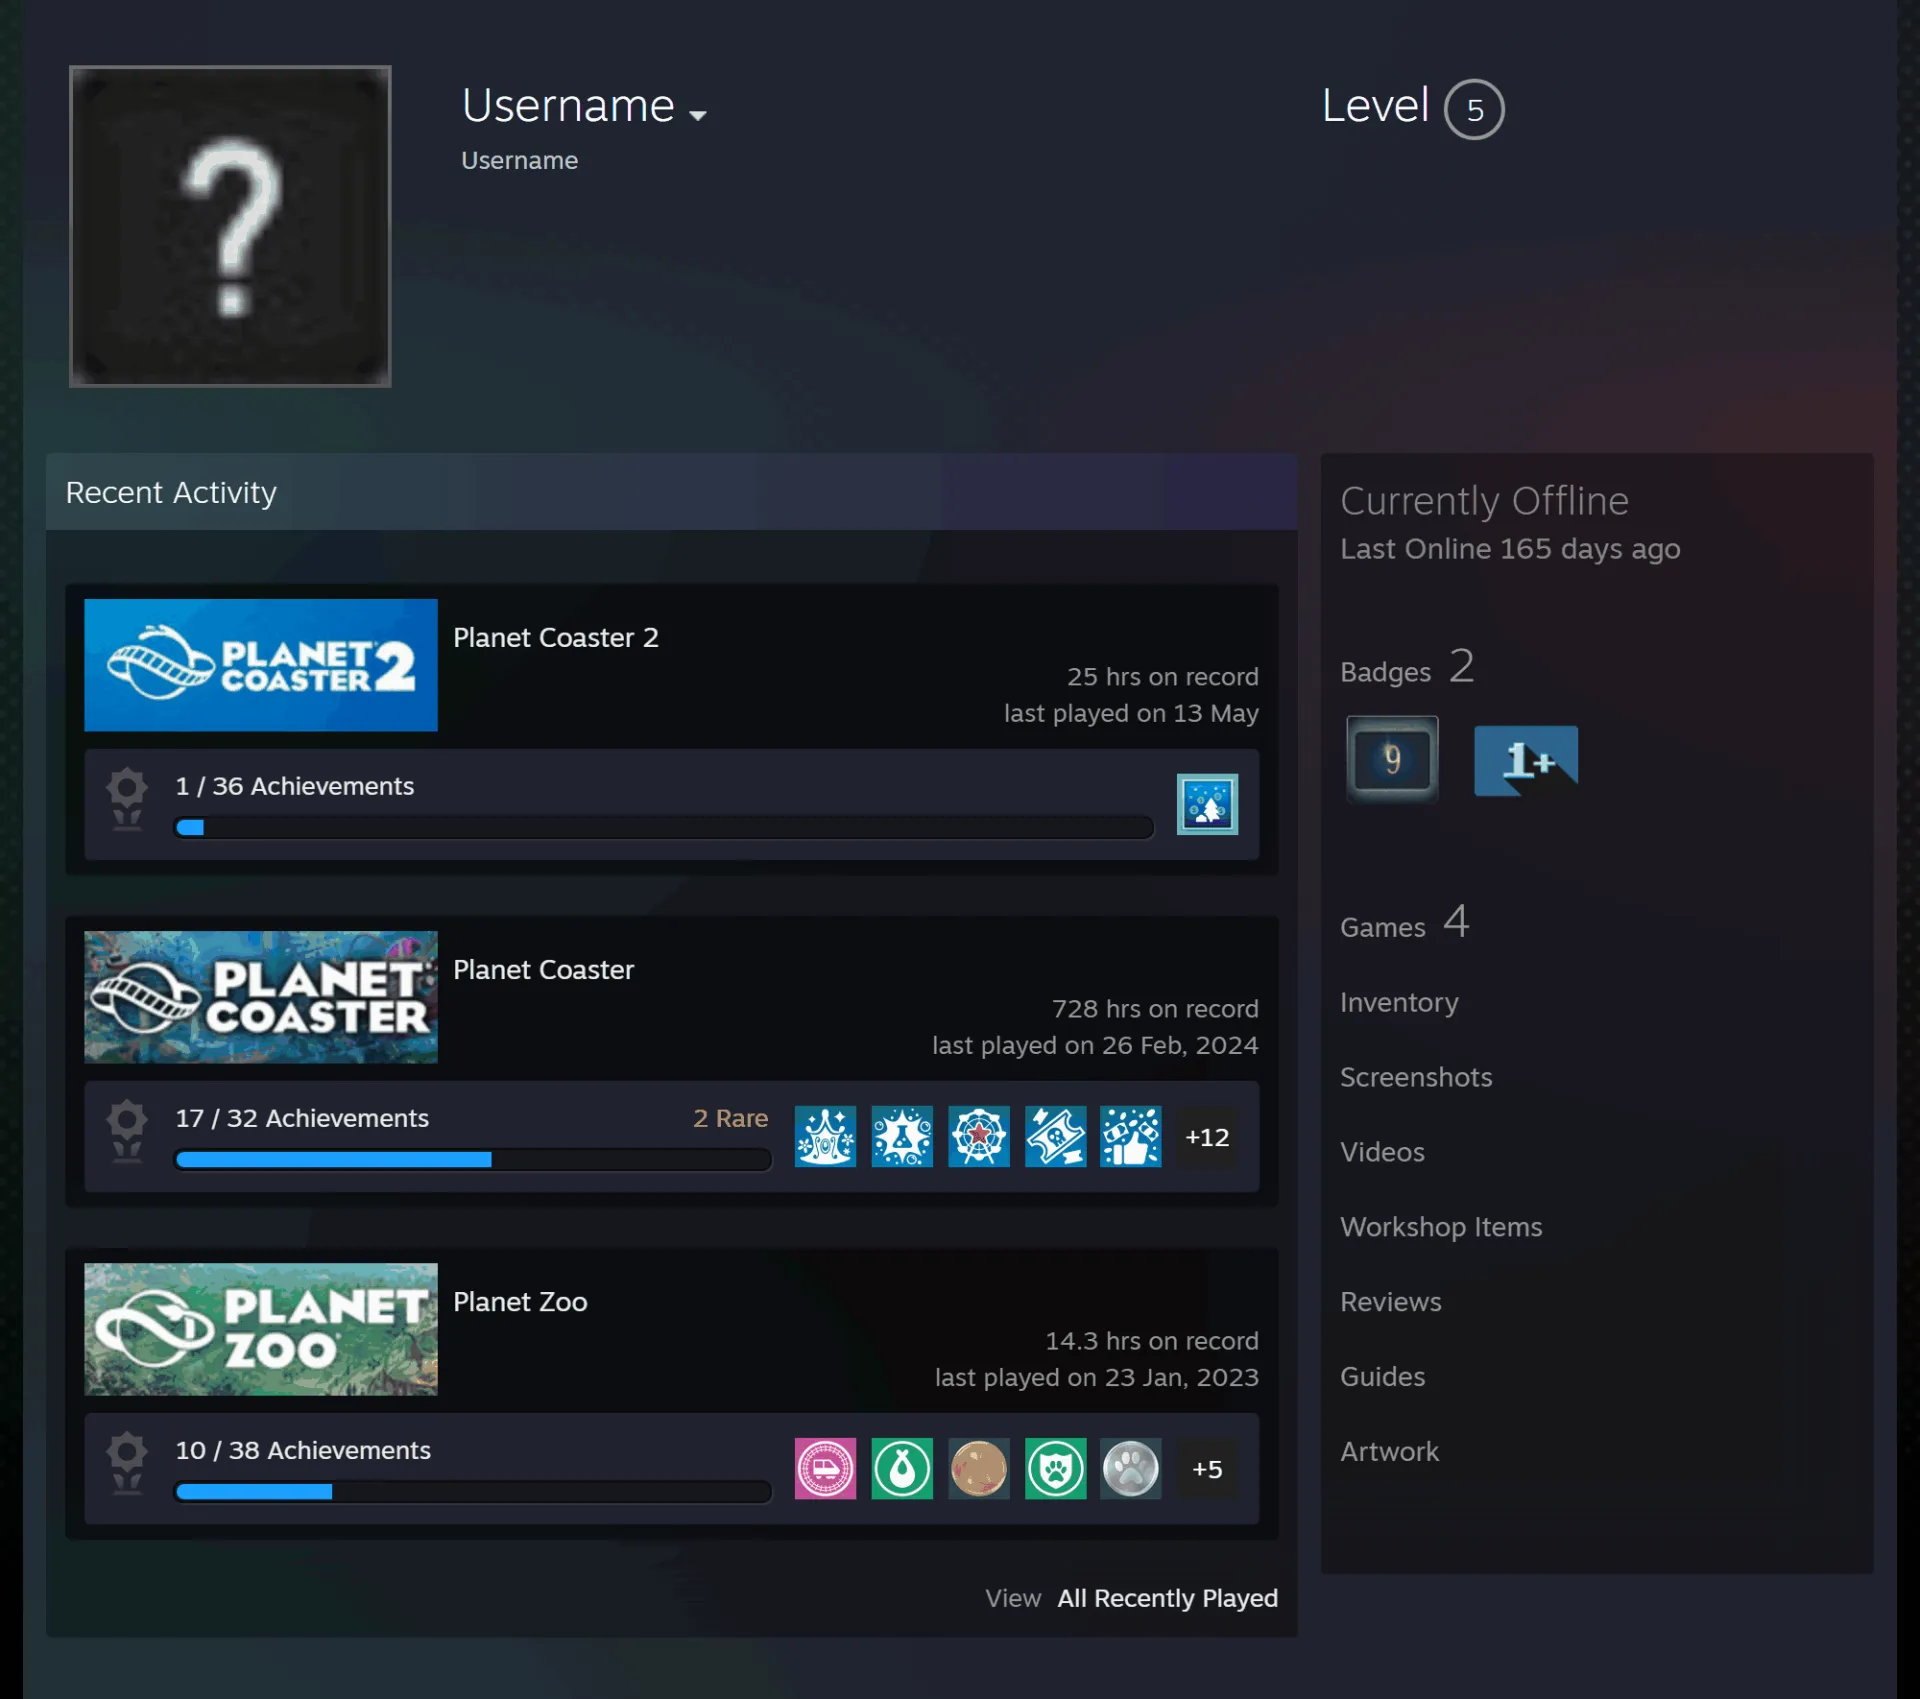1920x1699 pixels.
Task: Open the Reviews link
Action: [x=1390, y=1302]
